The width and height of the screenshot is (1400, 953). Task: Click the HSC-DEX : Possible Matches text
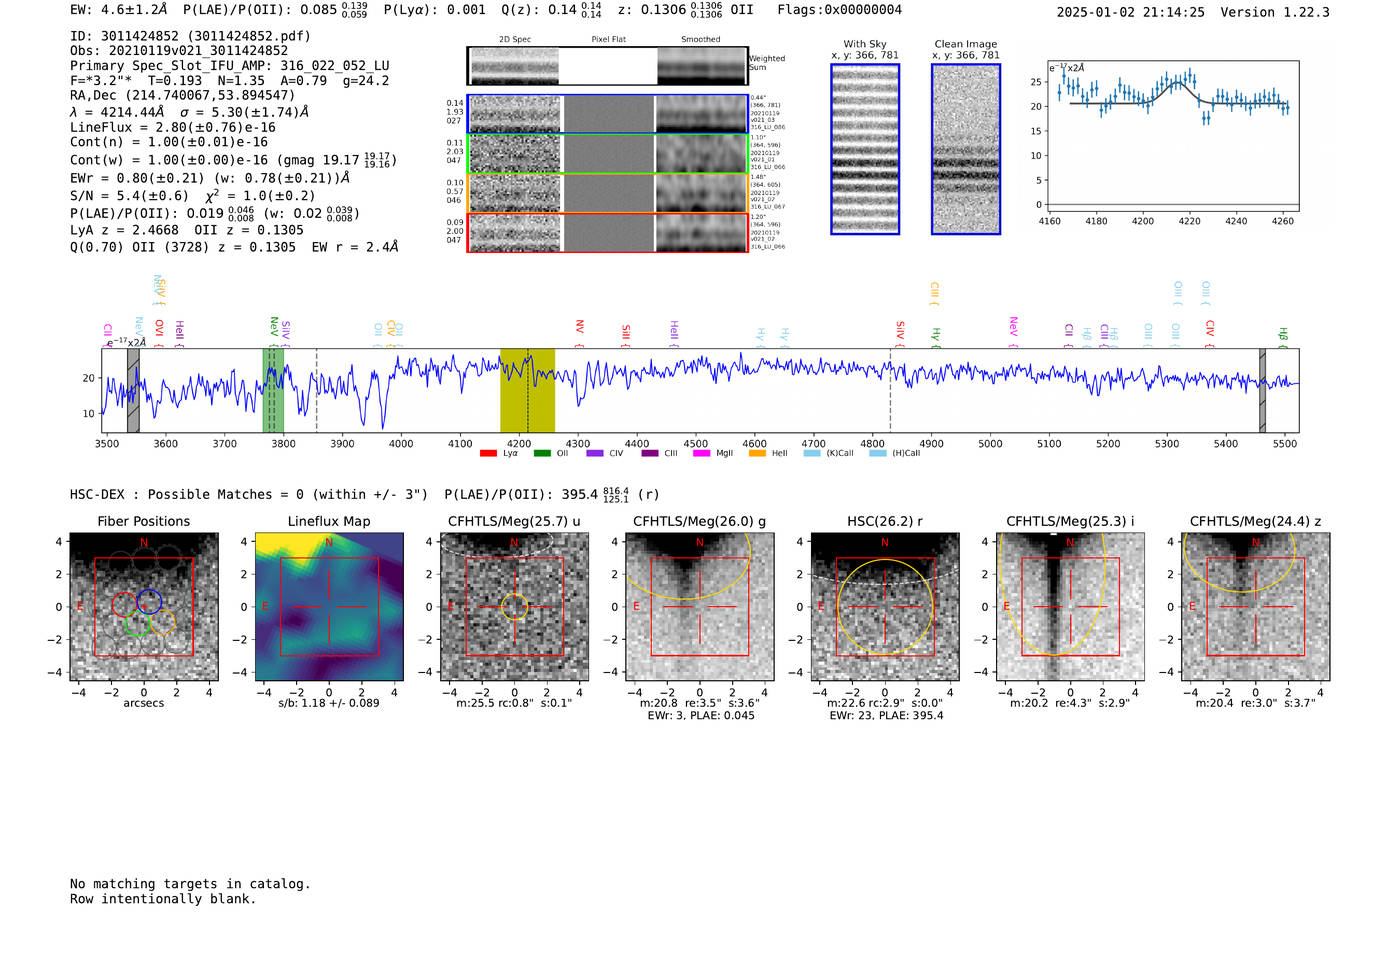click(249, 495)
